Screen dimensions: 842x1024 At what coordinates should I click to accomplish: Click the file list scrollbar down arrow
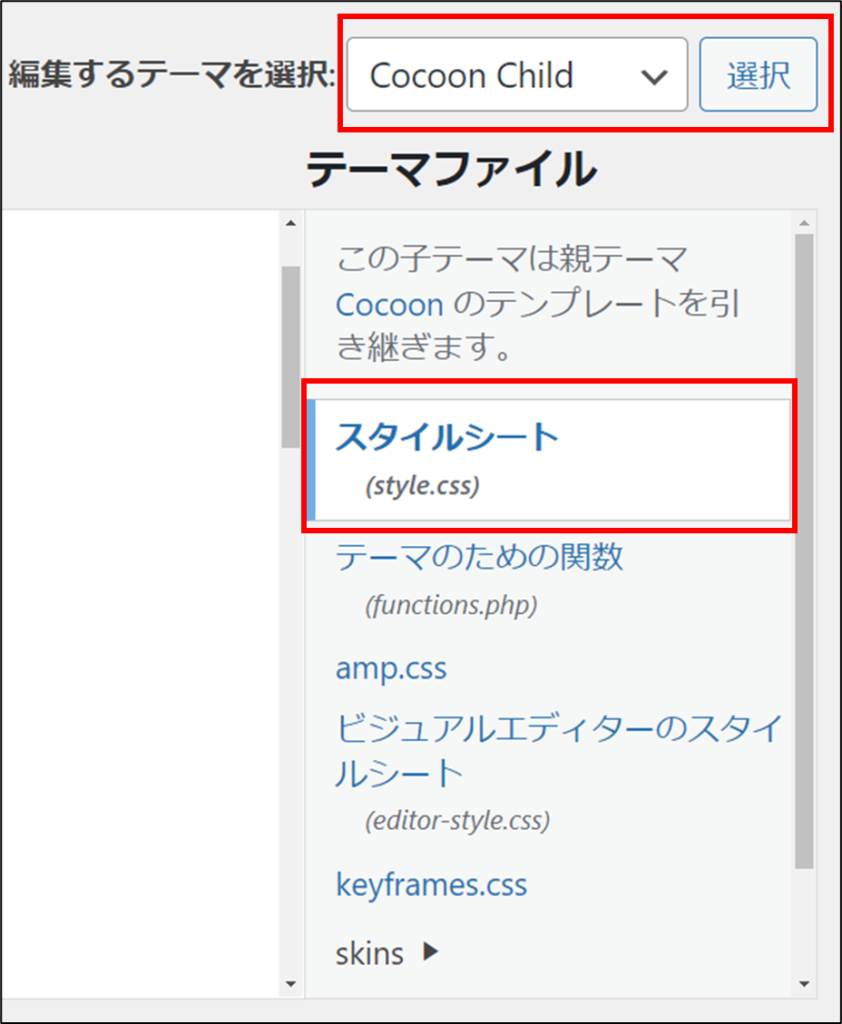coord(804,984)
